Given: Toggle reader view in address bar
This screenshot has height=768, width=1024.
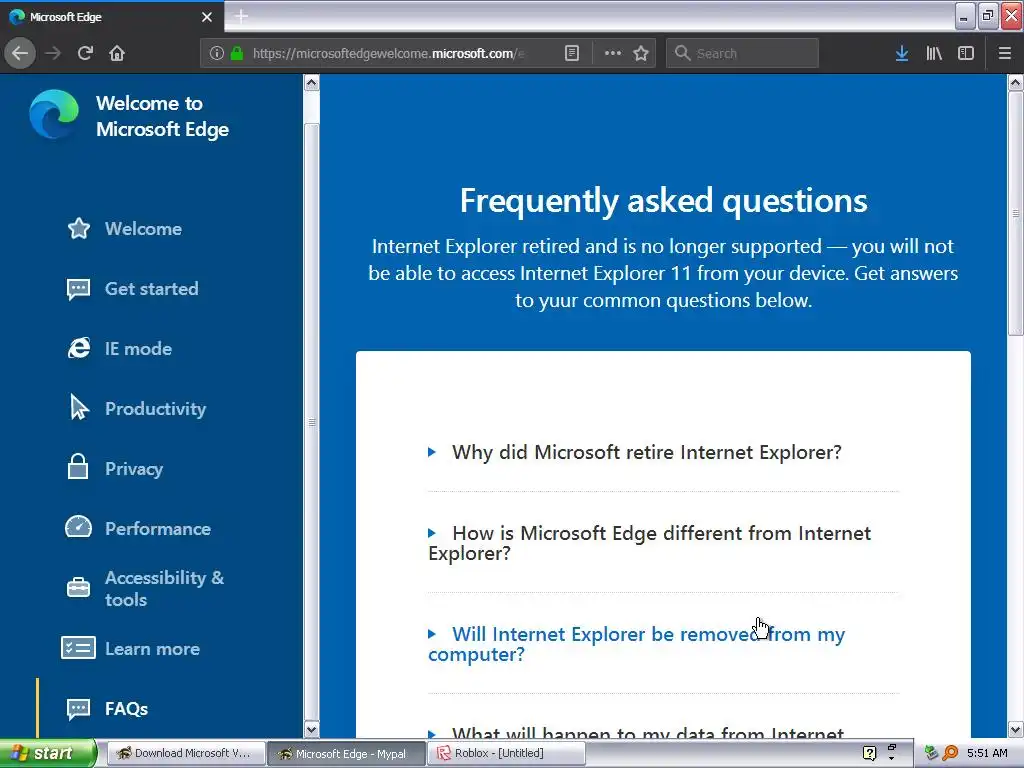Looking at the screenshot, I should pyautogui.click(x=571, y=53).
